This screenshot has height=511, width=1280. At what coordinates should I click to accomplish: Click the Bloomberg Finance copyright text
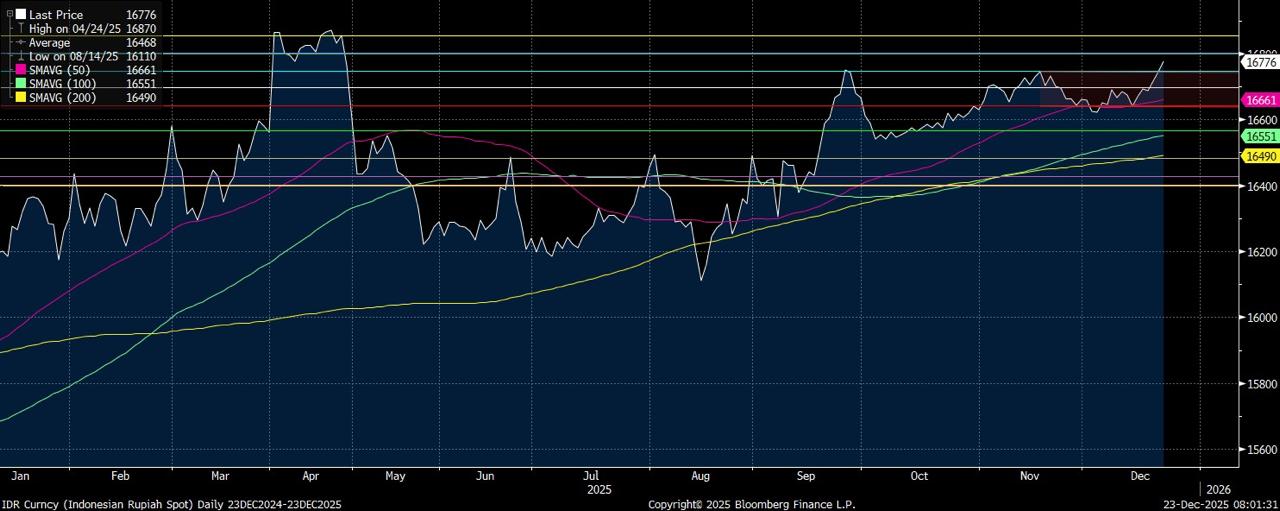pos(751,504)
